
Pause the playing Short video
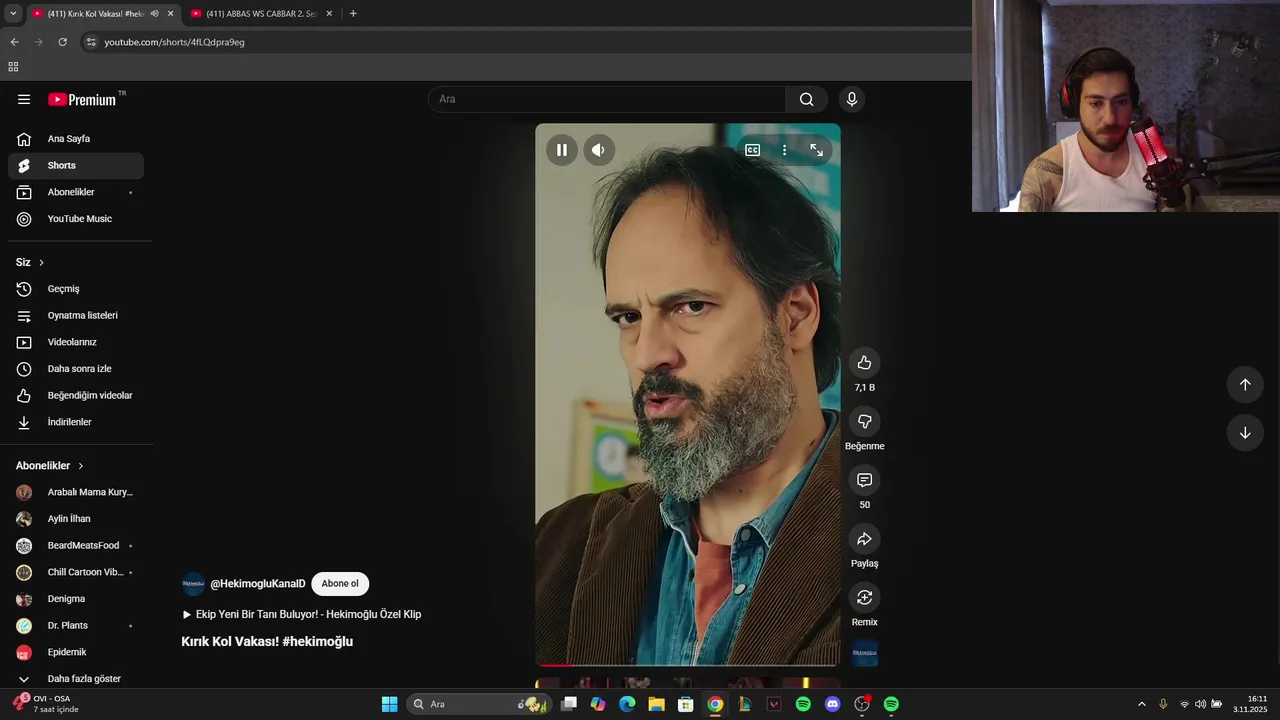[562, 150]
